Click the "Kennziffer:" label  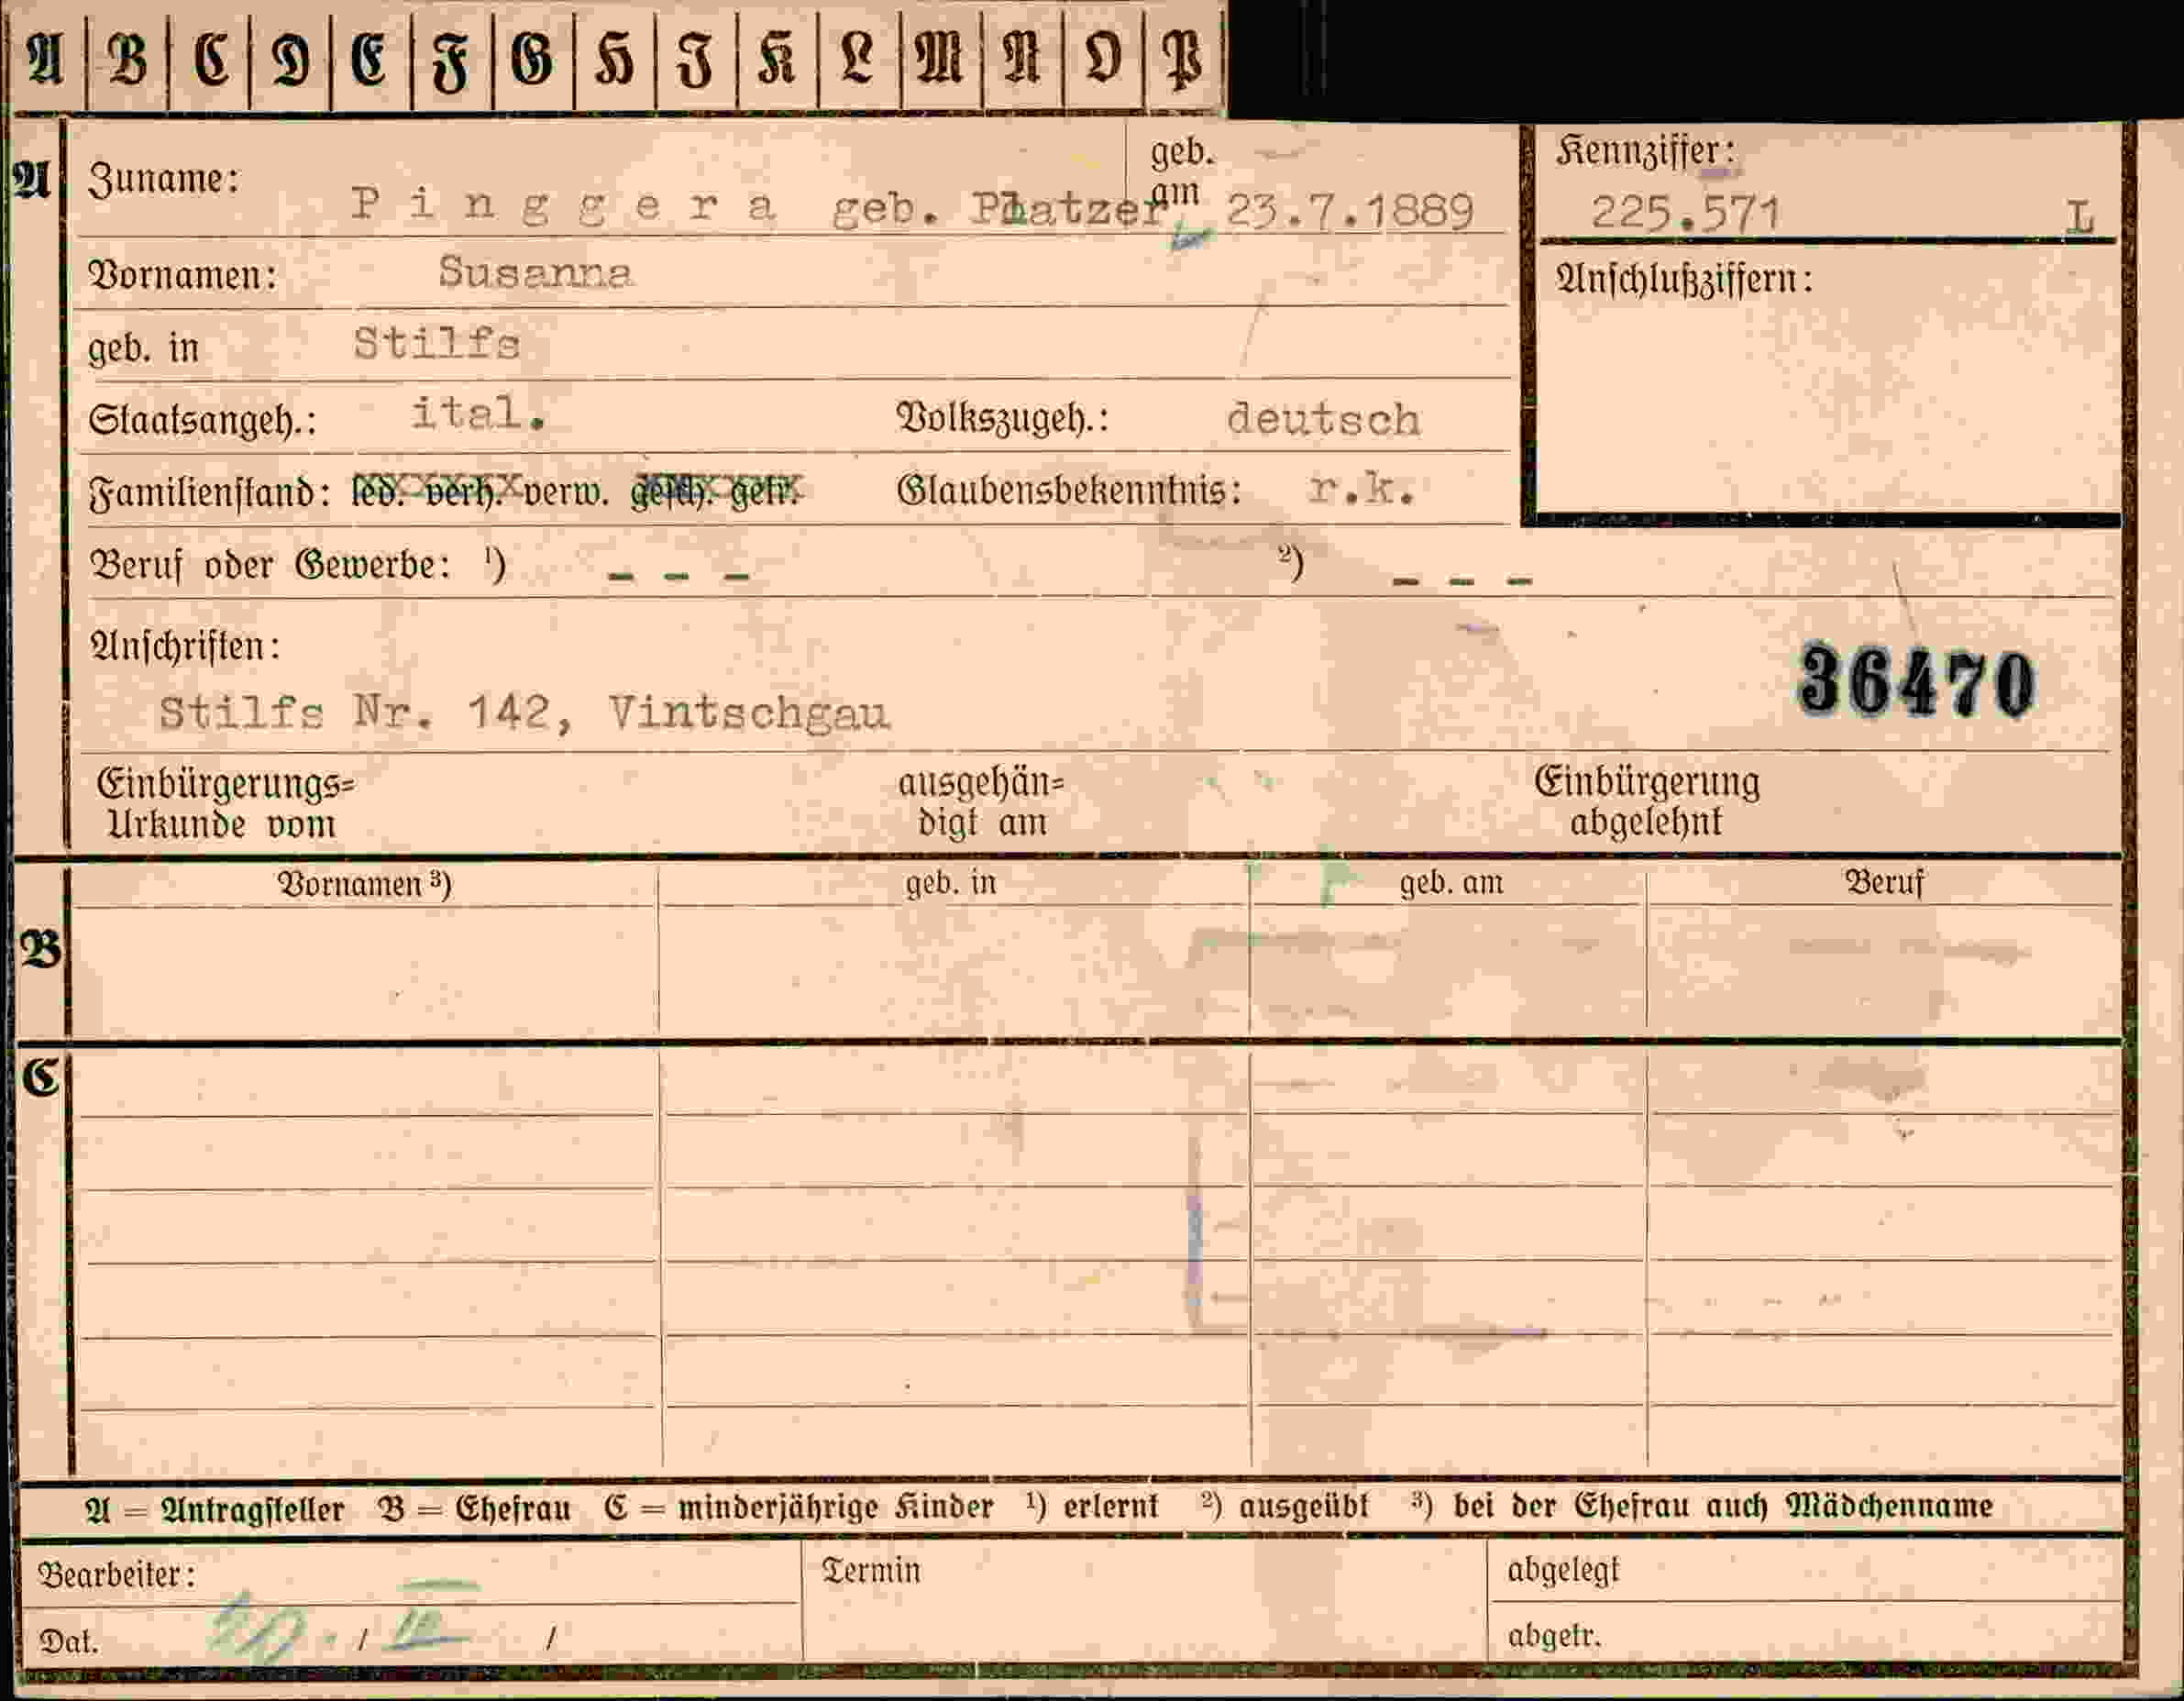[x=1646, y=151]
